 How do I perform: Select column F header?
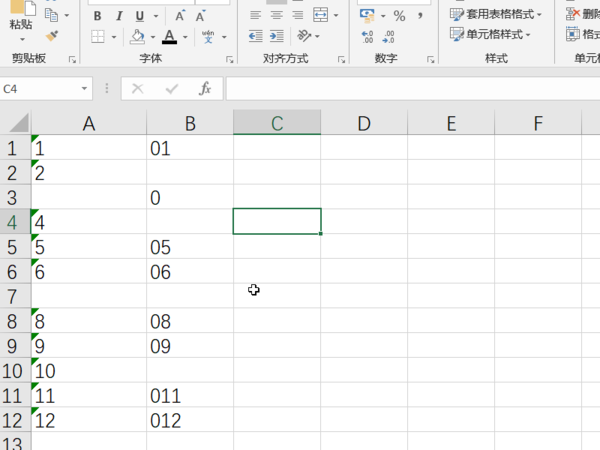(538, 123)
